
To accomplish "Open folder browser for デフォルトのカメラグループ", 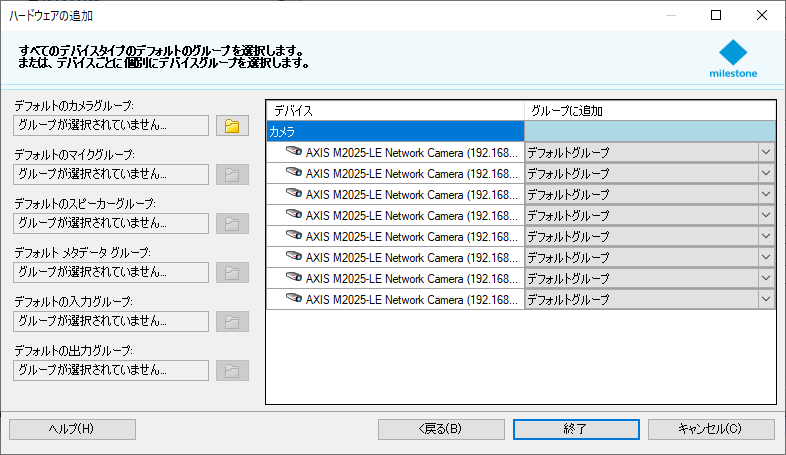I will tap(232, 126).
